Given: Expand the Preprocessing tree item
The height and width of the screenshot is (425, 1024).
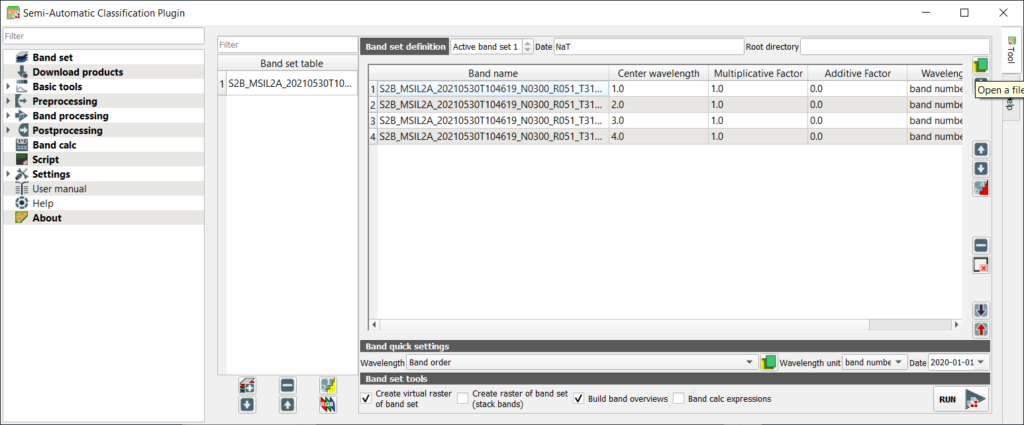Looking at the screenshot, I should tap(8, 101).
